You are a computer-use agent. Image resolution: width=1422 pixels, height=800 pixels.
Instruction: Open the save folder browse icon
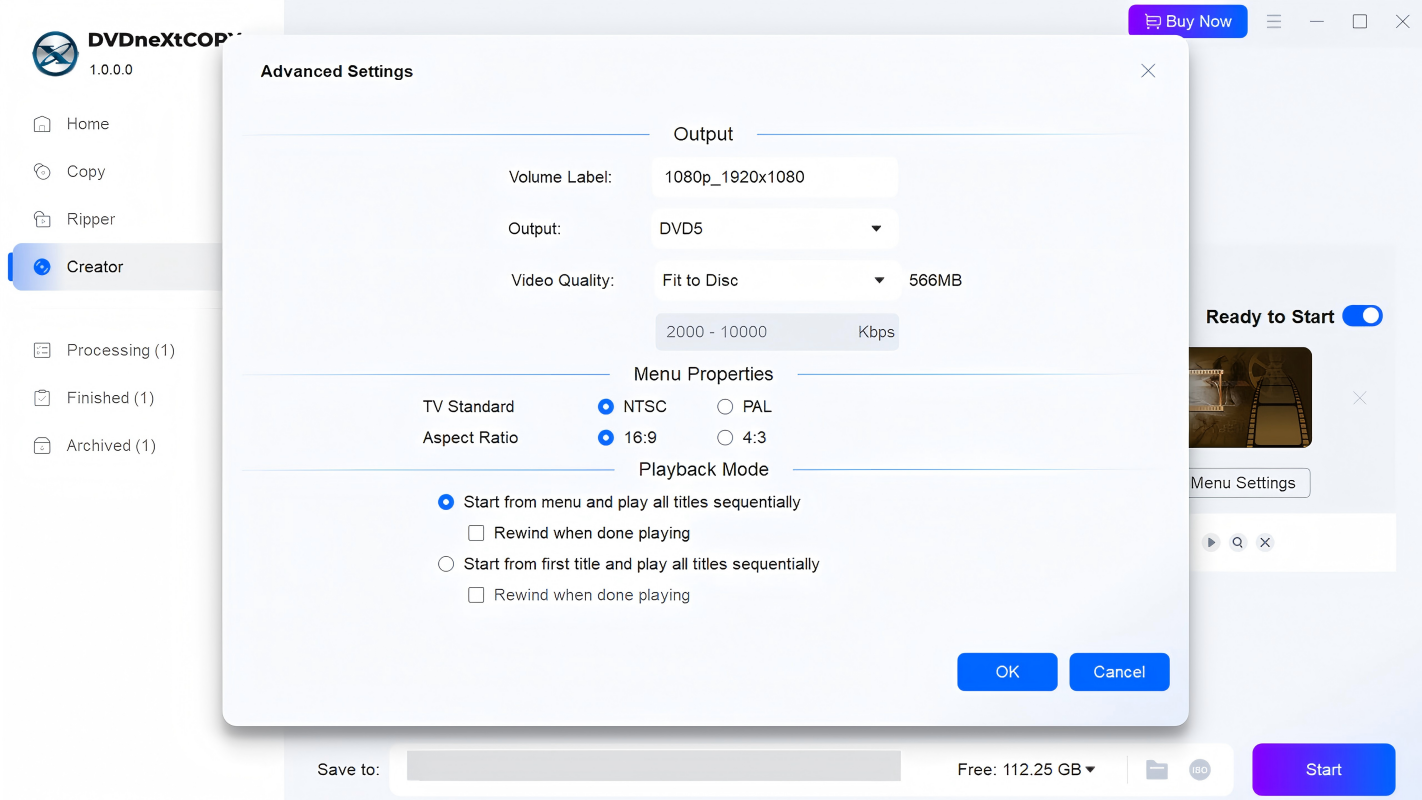click(x=1157, y=769)
